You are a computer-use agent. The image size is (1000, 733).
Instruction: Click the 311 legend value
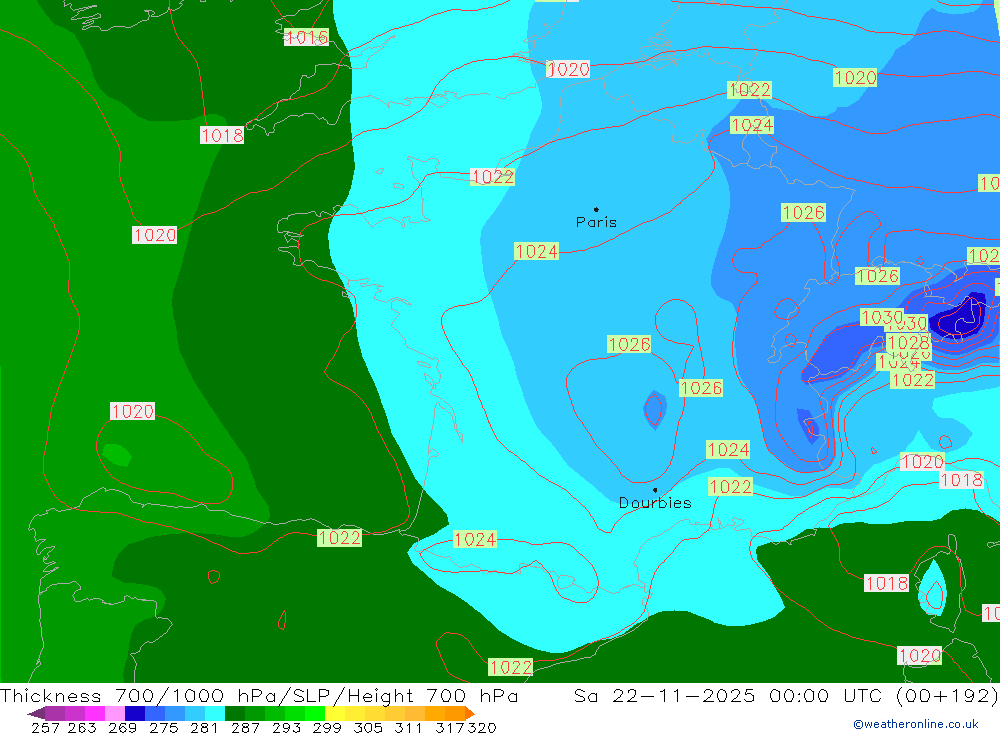tap(408, 727)
